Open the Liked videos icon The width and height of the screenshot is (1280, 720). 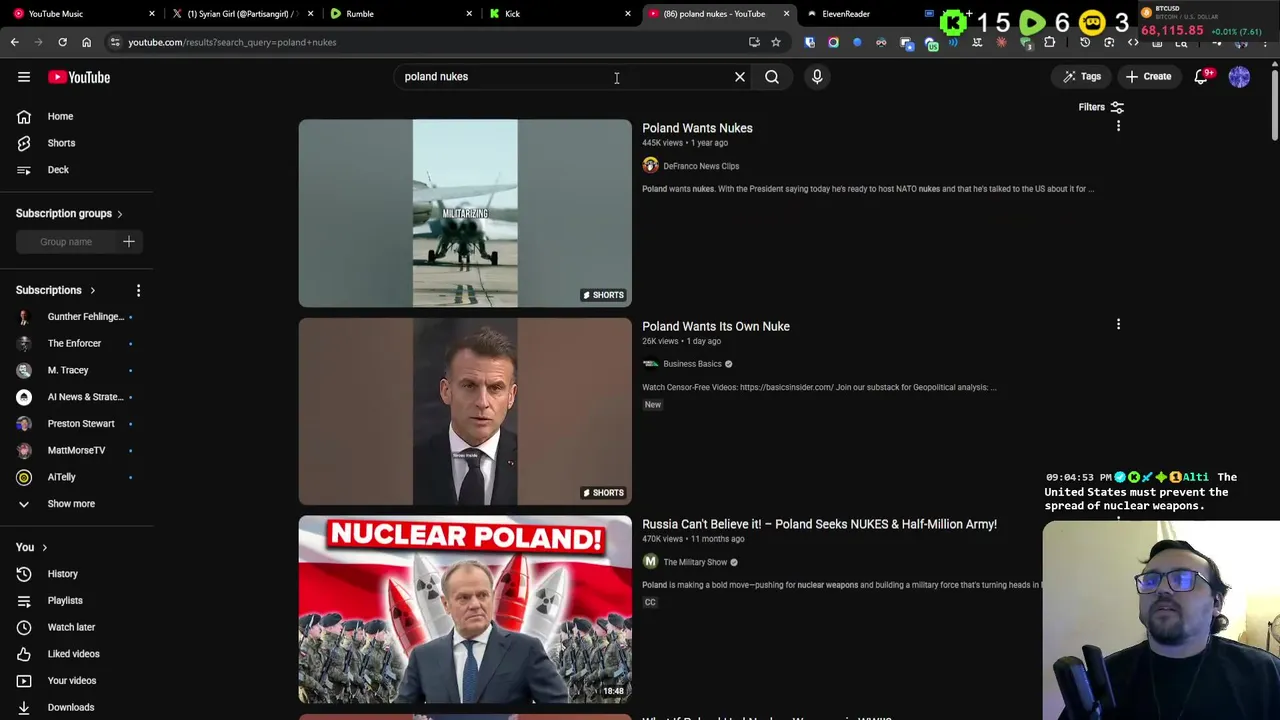point(24,654)
